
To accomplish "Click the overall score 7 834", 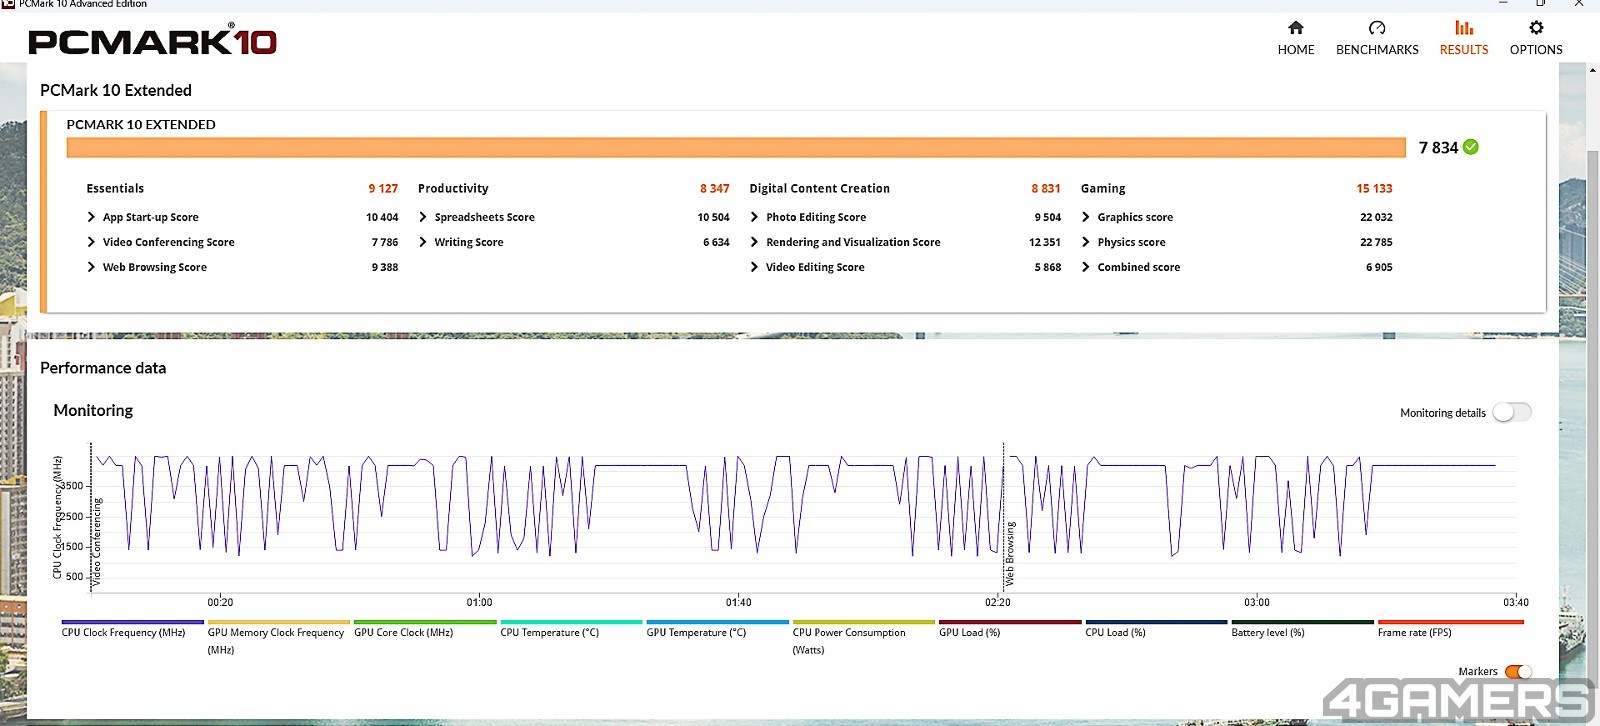I will click(1438, 148).
